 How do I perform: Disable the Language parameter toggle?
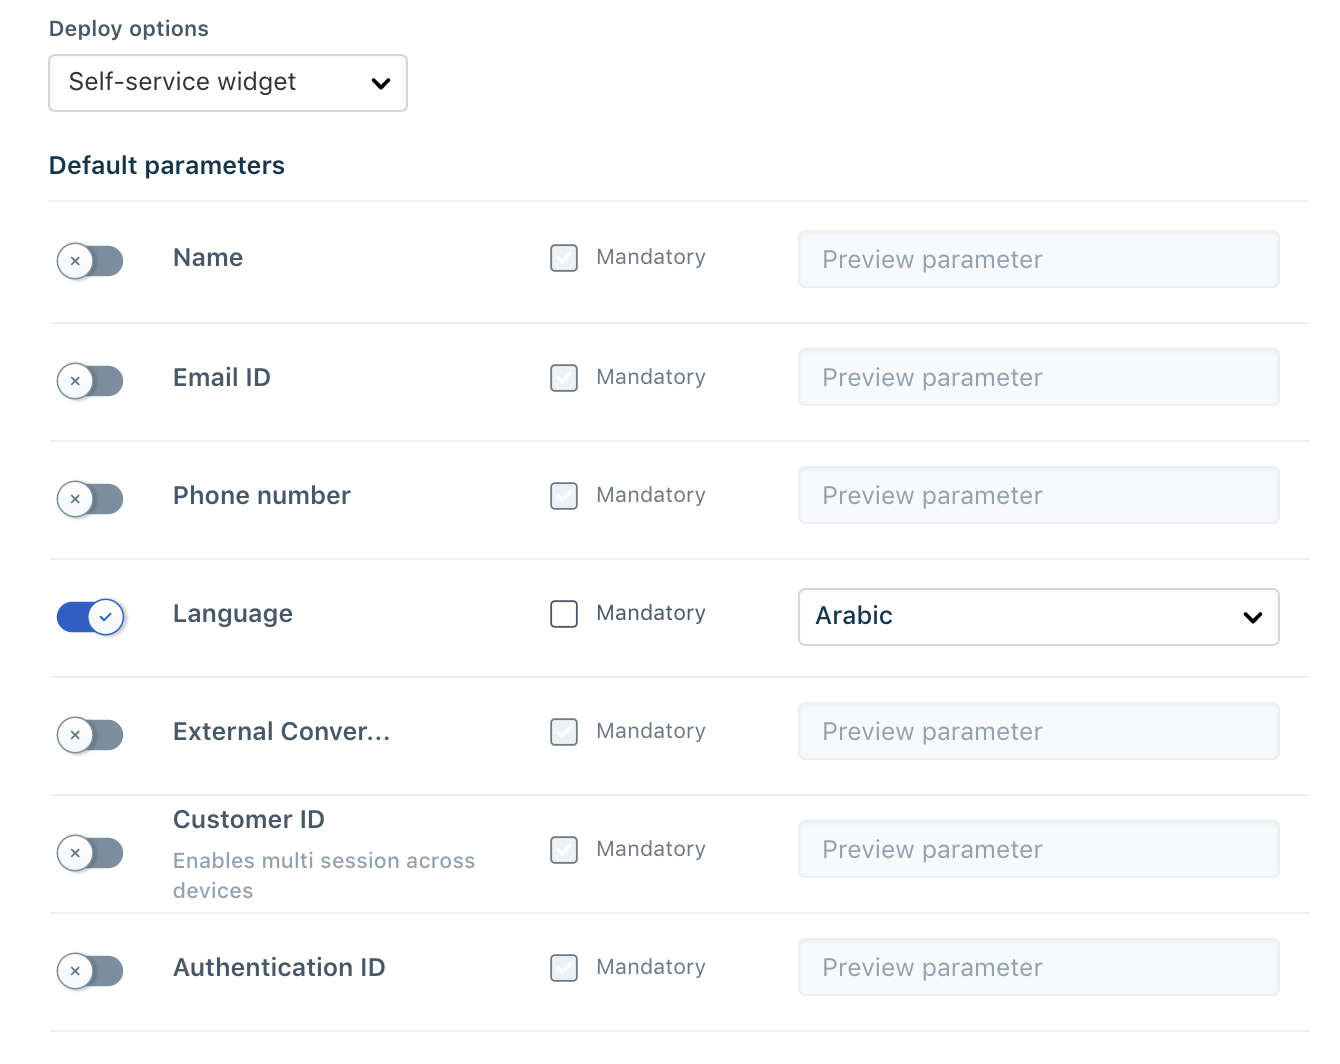pyautogui.click(x=90, y=617)
